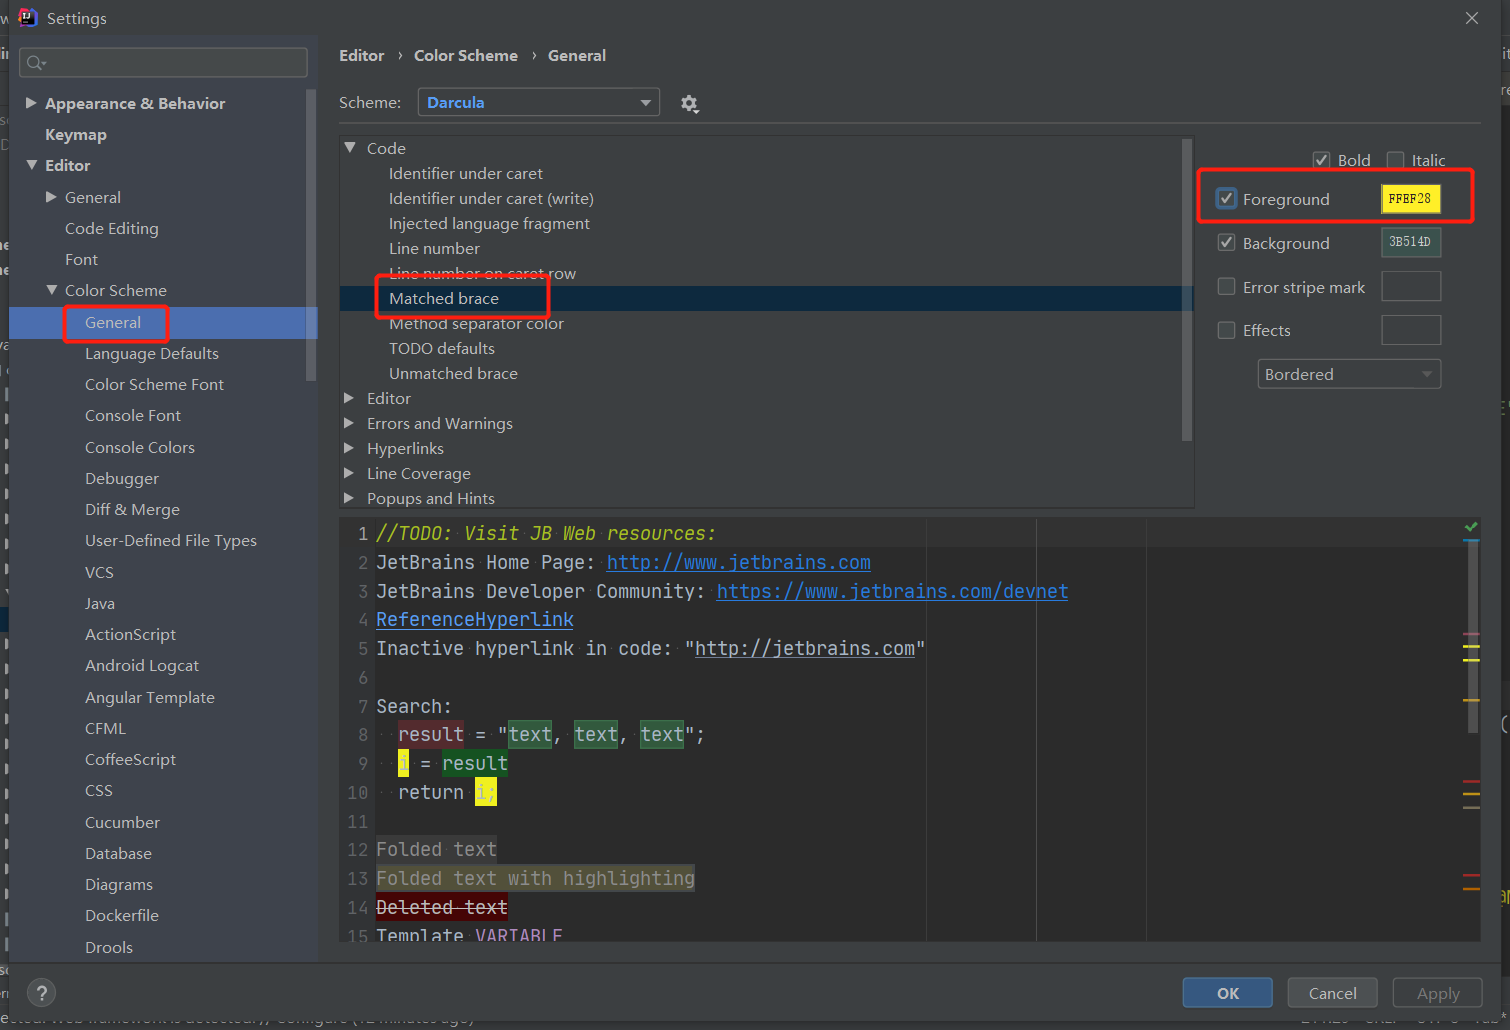This screenshot has height=1030, width=1510.
Task: Click Color Scheme in the breadcrumb
Action: coord(466,56)
